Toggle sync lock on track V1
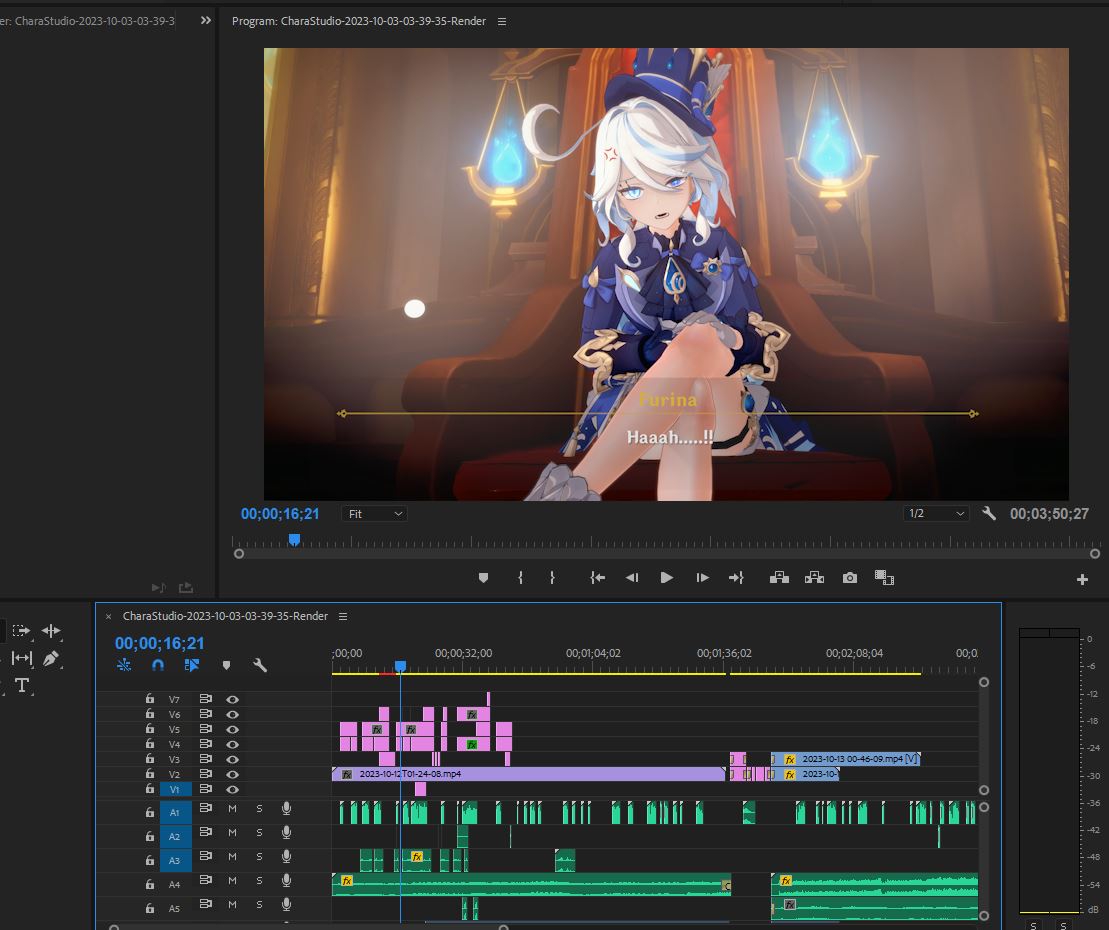Viewport: 1109px width, 930px height. (x=206, y=789)
